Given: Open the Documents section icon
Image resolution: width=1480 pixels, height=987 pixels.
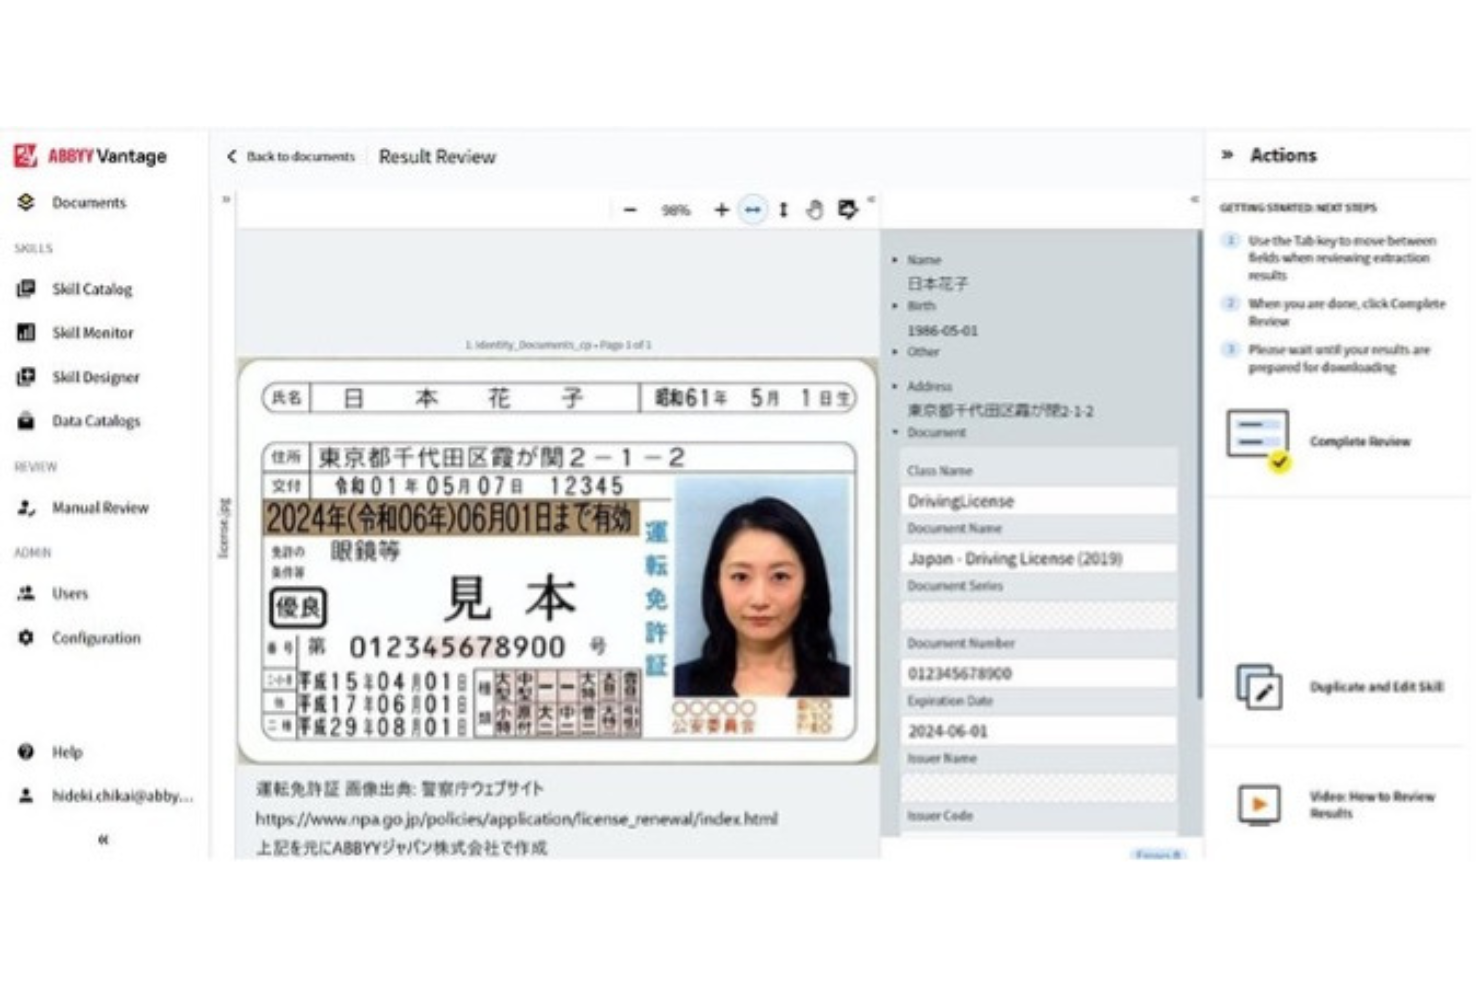Looking at the screenshot, I should [x=26, y=202].
